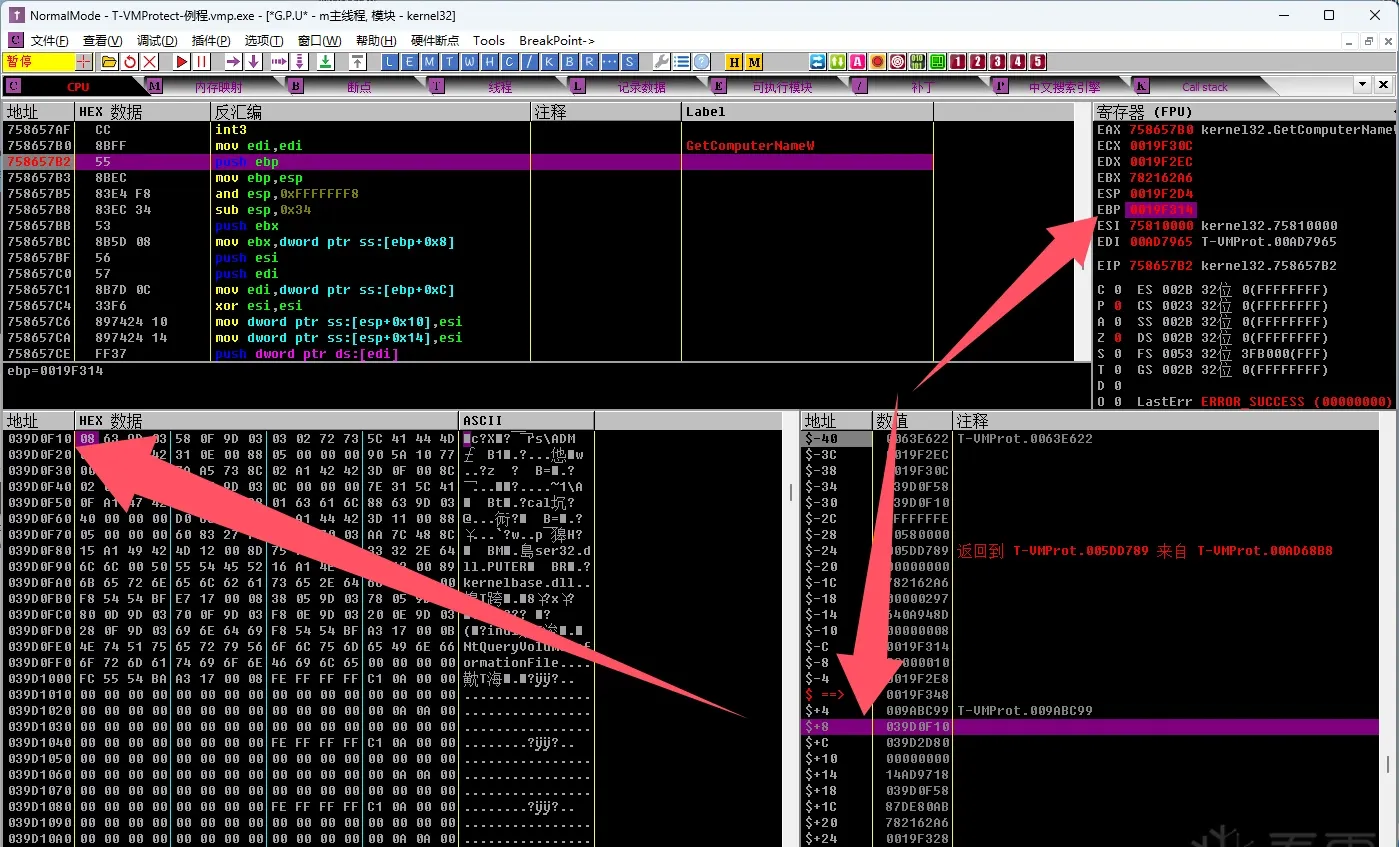This screenshot has width=1399, height=847.
Task: Open the 调试(D) menu
Action: 157,41
